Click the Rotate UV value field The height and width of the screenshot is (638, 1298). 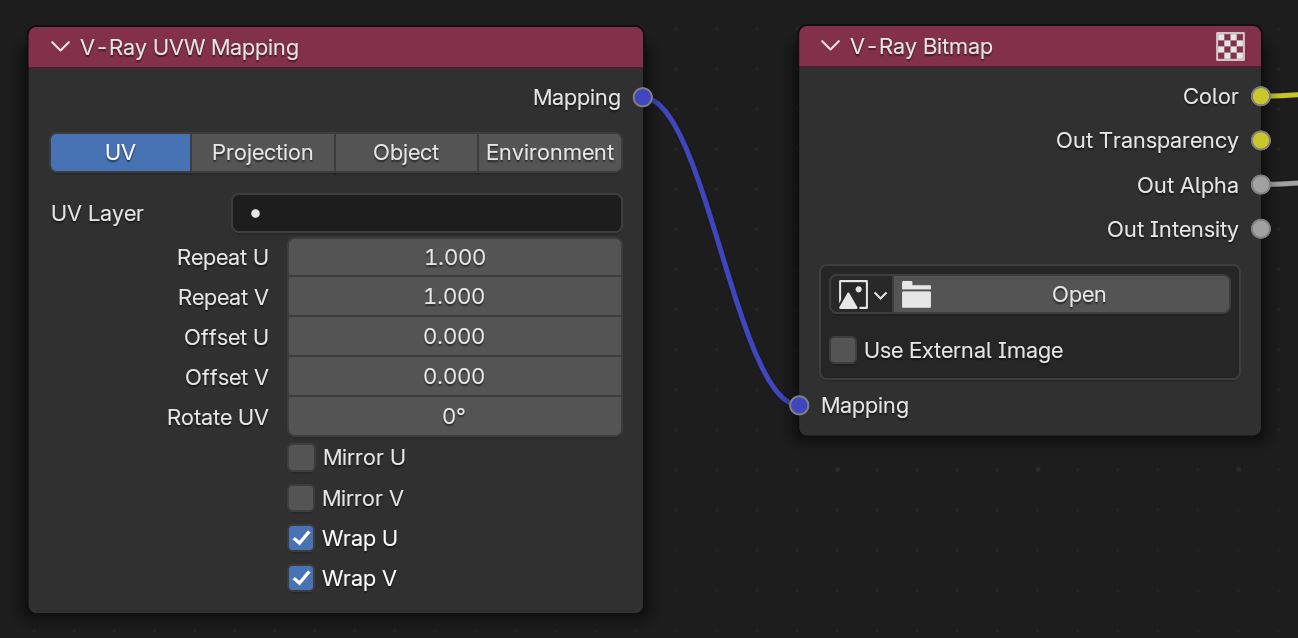click(455, 417)
